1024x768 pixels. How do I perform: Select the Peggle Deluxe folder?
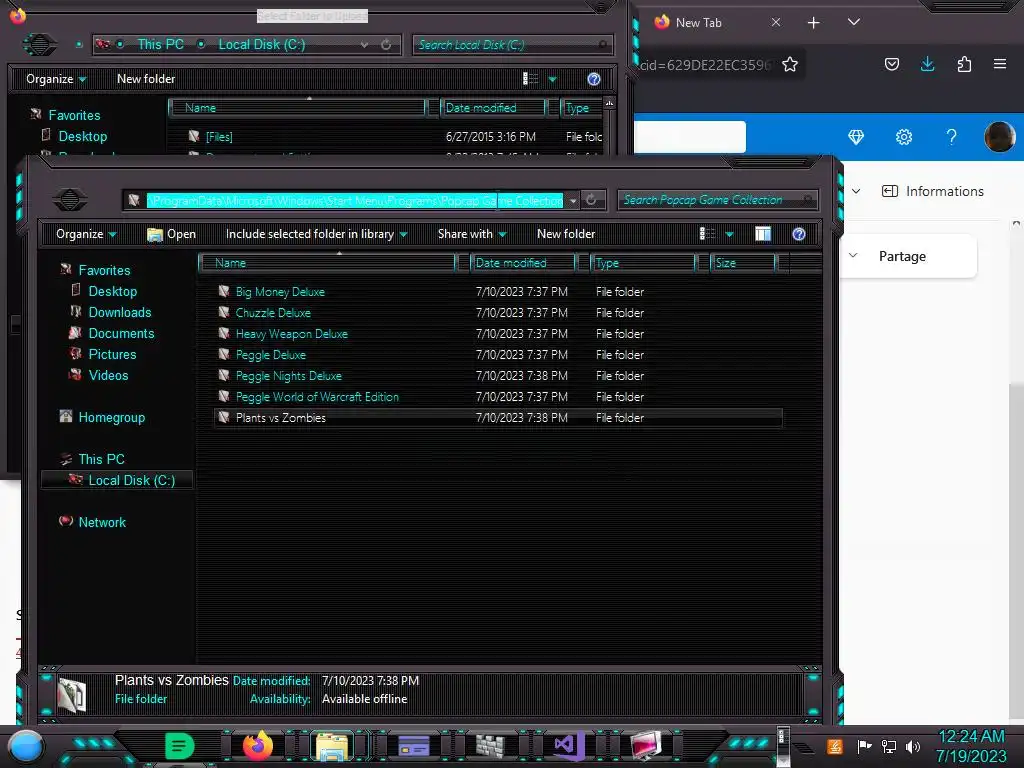coord(270,355)
